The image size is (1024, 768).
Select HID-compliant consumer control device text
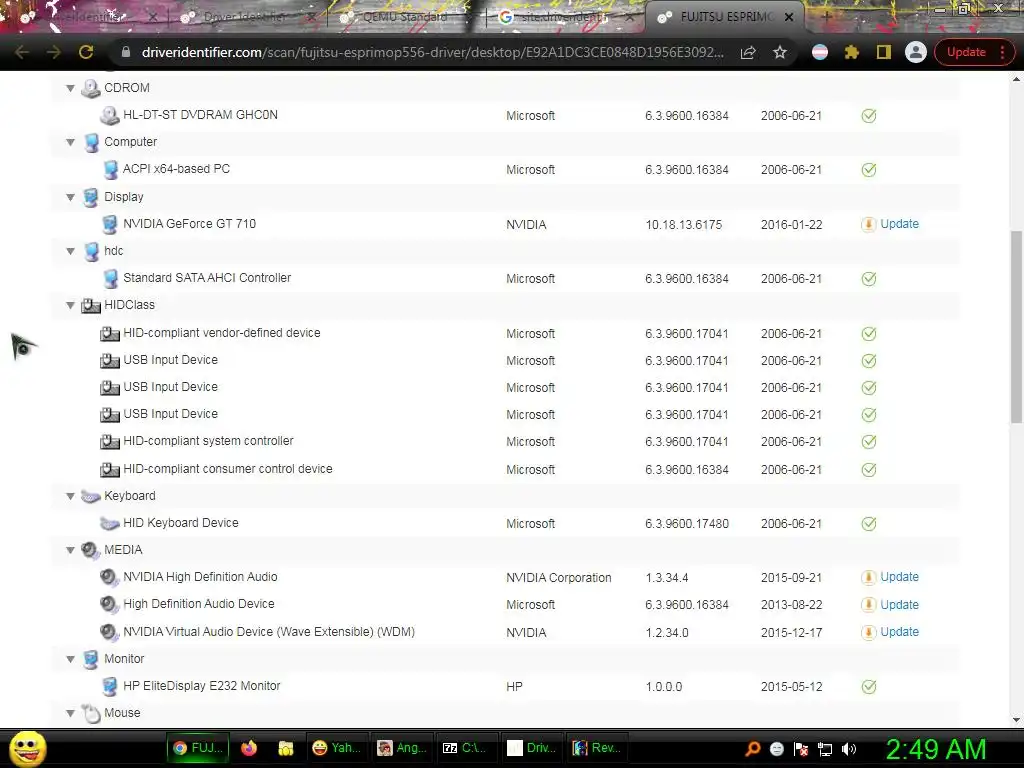[228, 469]
